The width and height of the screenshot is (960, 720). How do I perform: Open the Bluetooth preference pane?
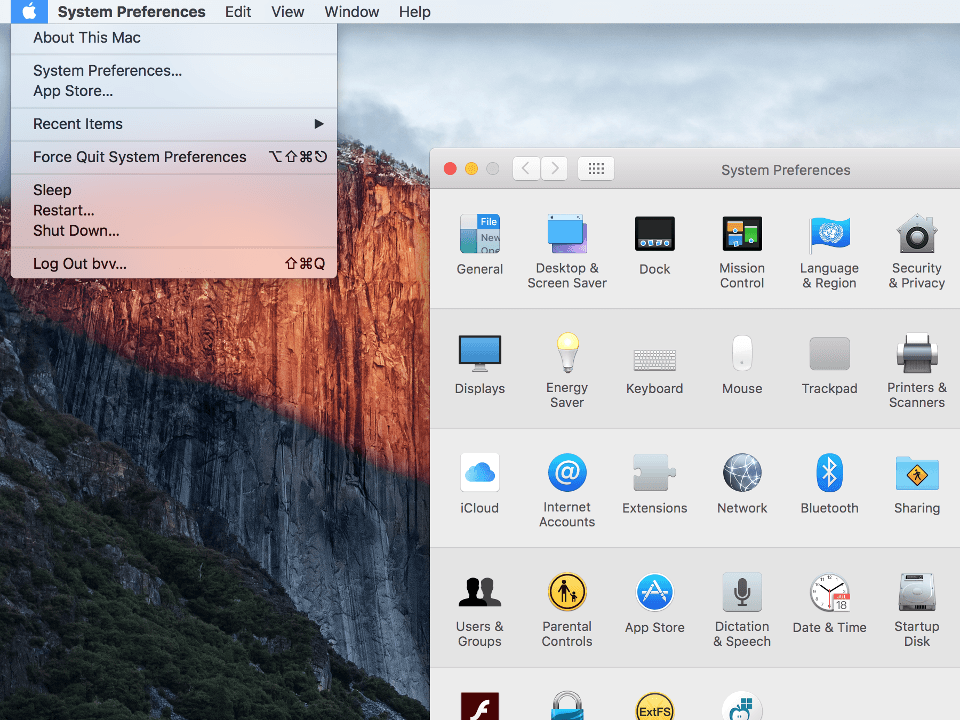[829, 480]
